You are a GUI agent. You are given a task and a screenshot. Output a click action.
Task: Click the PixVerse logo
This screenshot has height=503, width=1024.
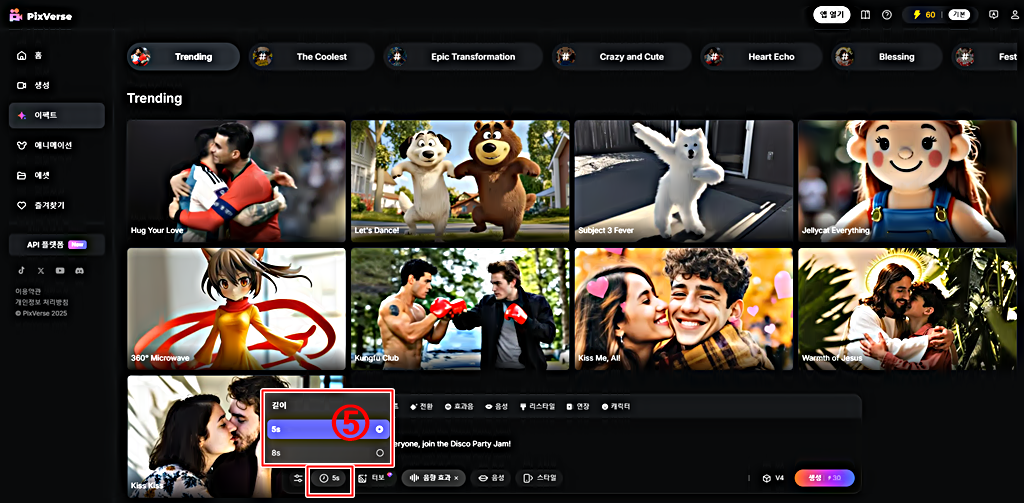point(41,16)
